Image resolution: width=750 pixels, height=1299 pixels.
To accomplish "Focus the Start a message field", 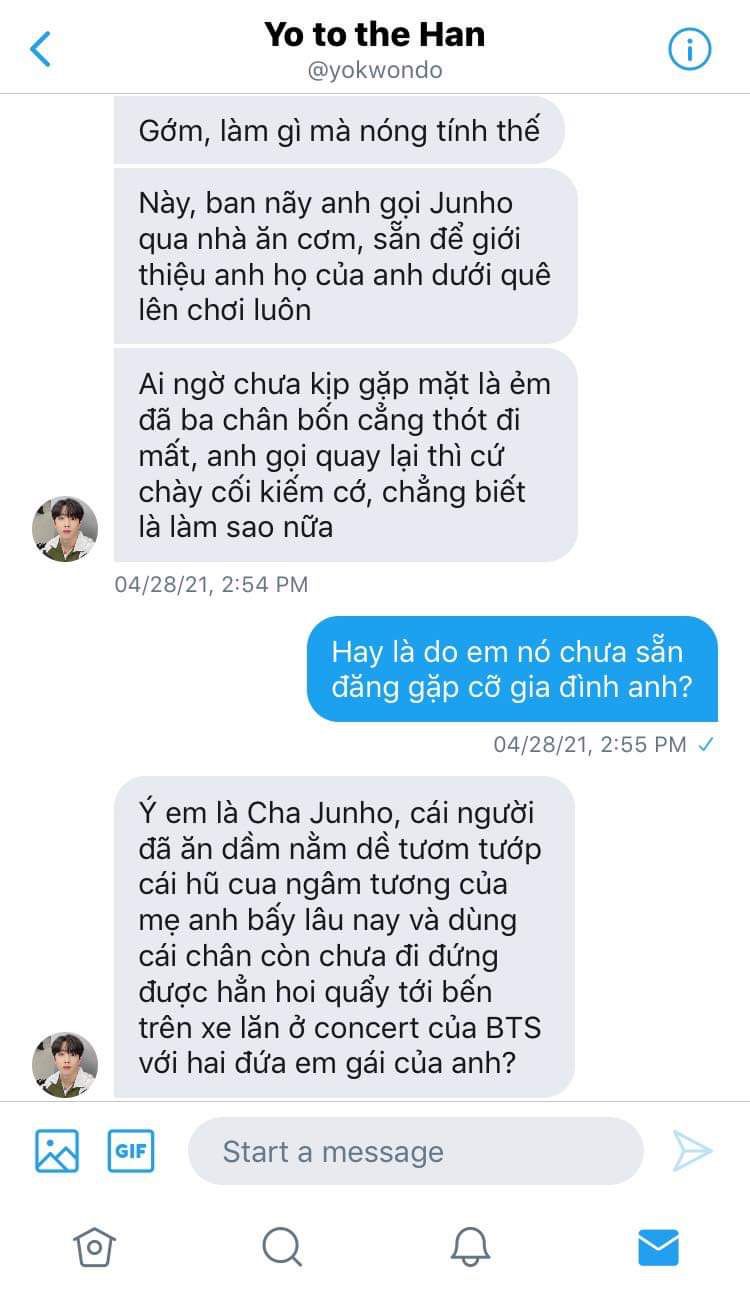I will 416,1151.
